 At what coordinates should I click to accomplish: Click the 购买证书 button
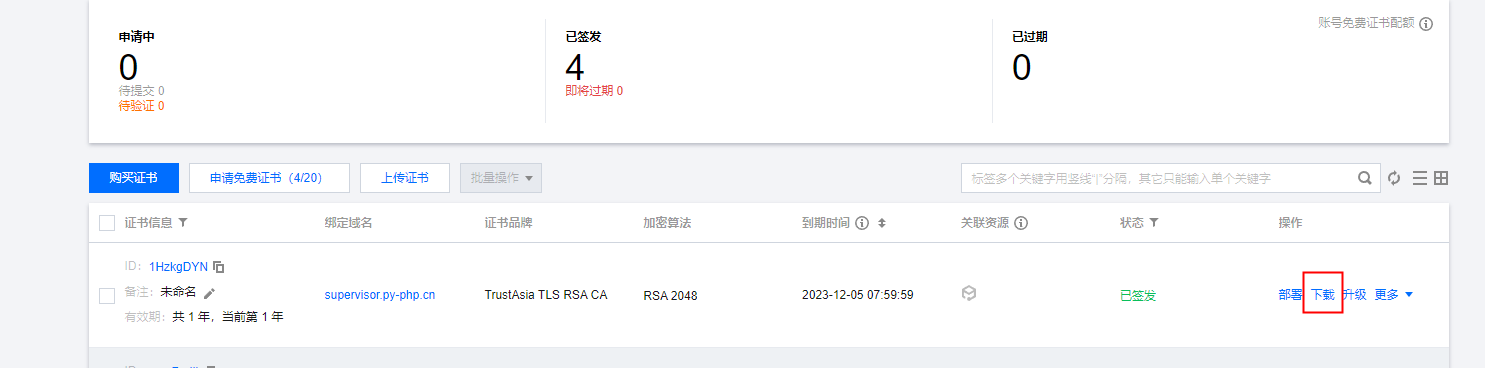[134, 178]
